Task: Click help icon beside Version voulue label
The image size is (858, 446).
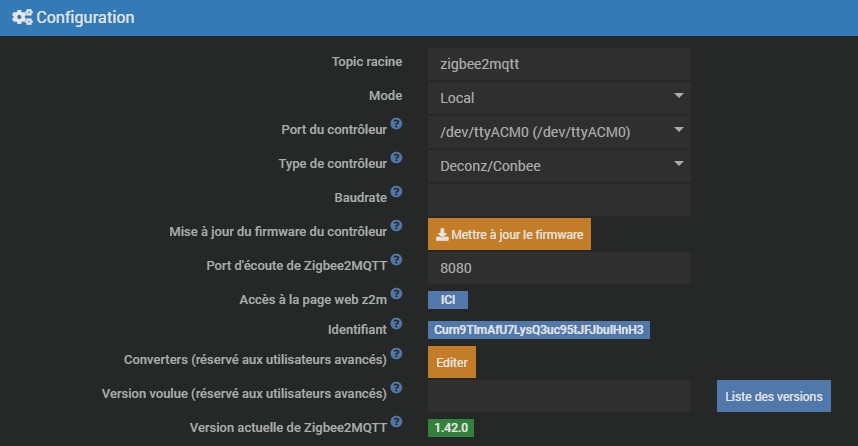Action: click(x=396, y=387)
